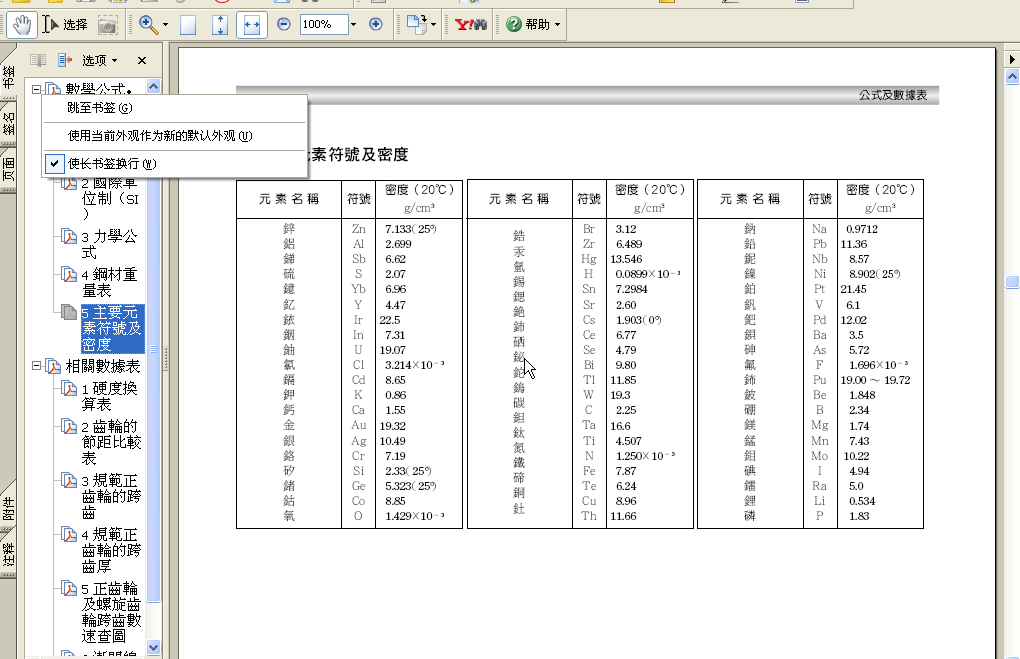The image size is (1020, 659).
Task: Open the Attachments (附件) side tab
Action: point(8,507)
